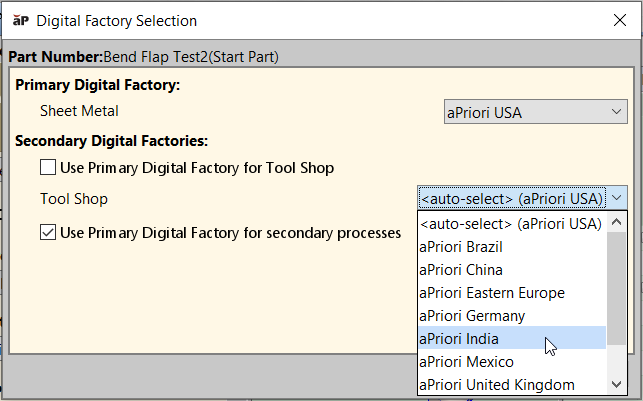
Task: Click the aPriori logo icon in title bar
Action: pos(19,20)
